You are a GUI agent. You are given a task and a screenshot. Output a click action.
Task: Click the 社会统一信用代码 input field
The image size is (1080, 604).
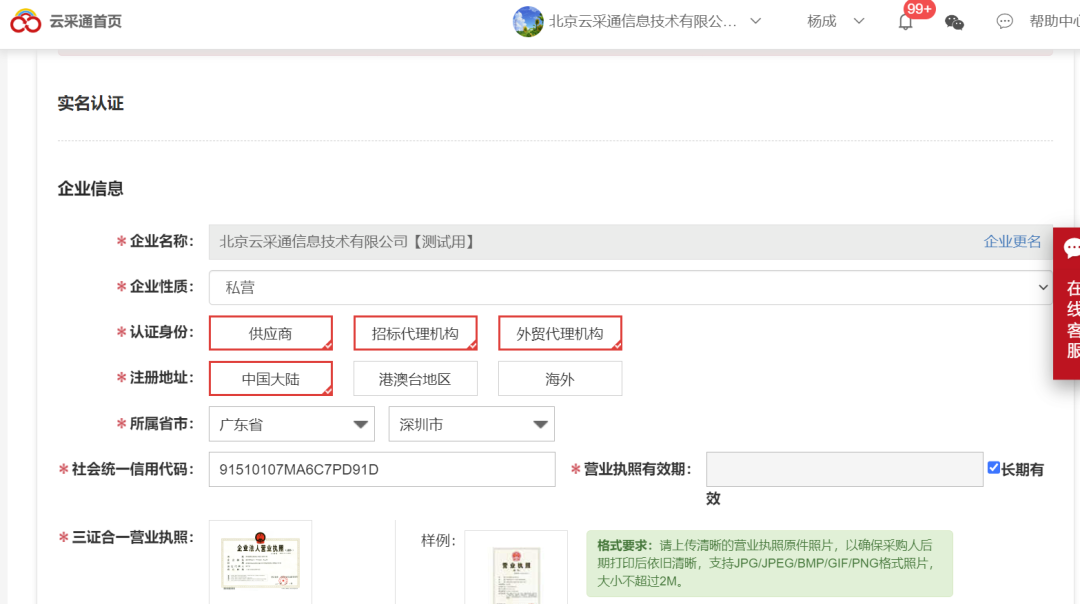coord(381,469)
